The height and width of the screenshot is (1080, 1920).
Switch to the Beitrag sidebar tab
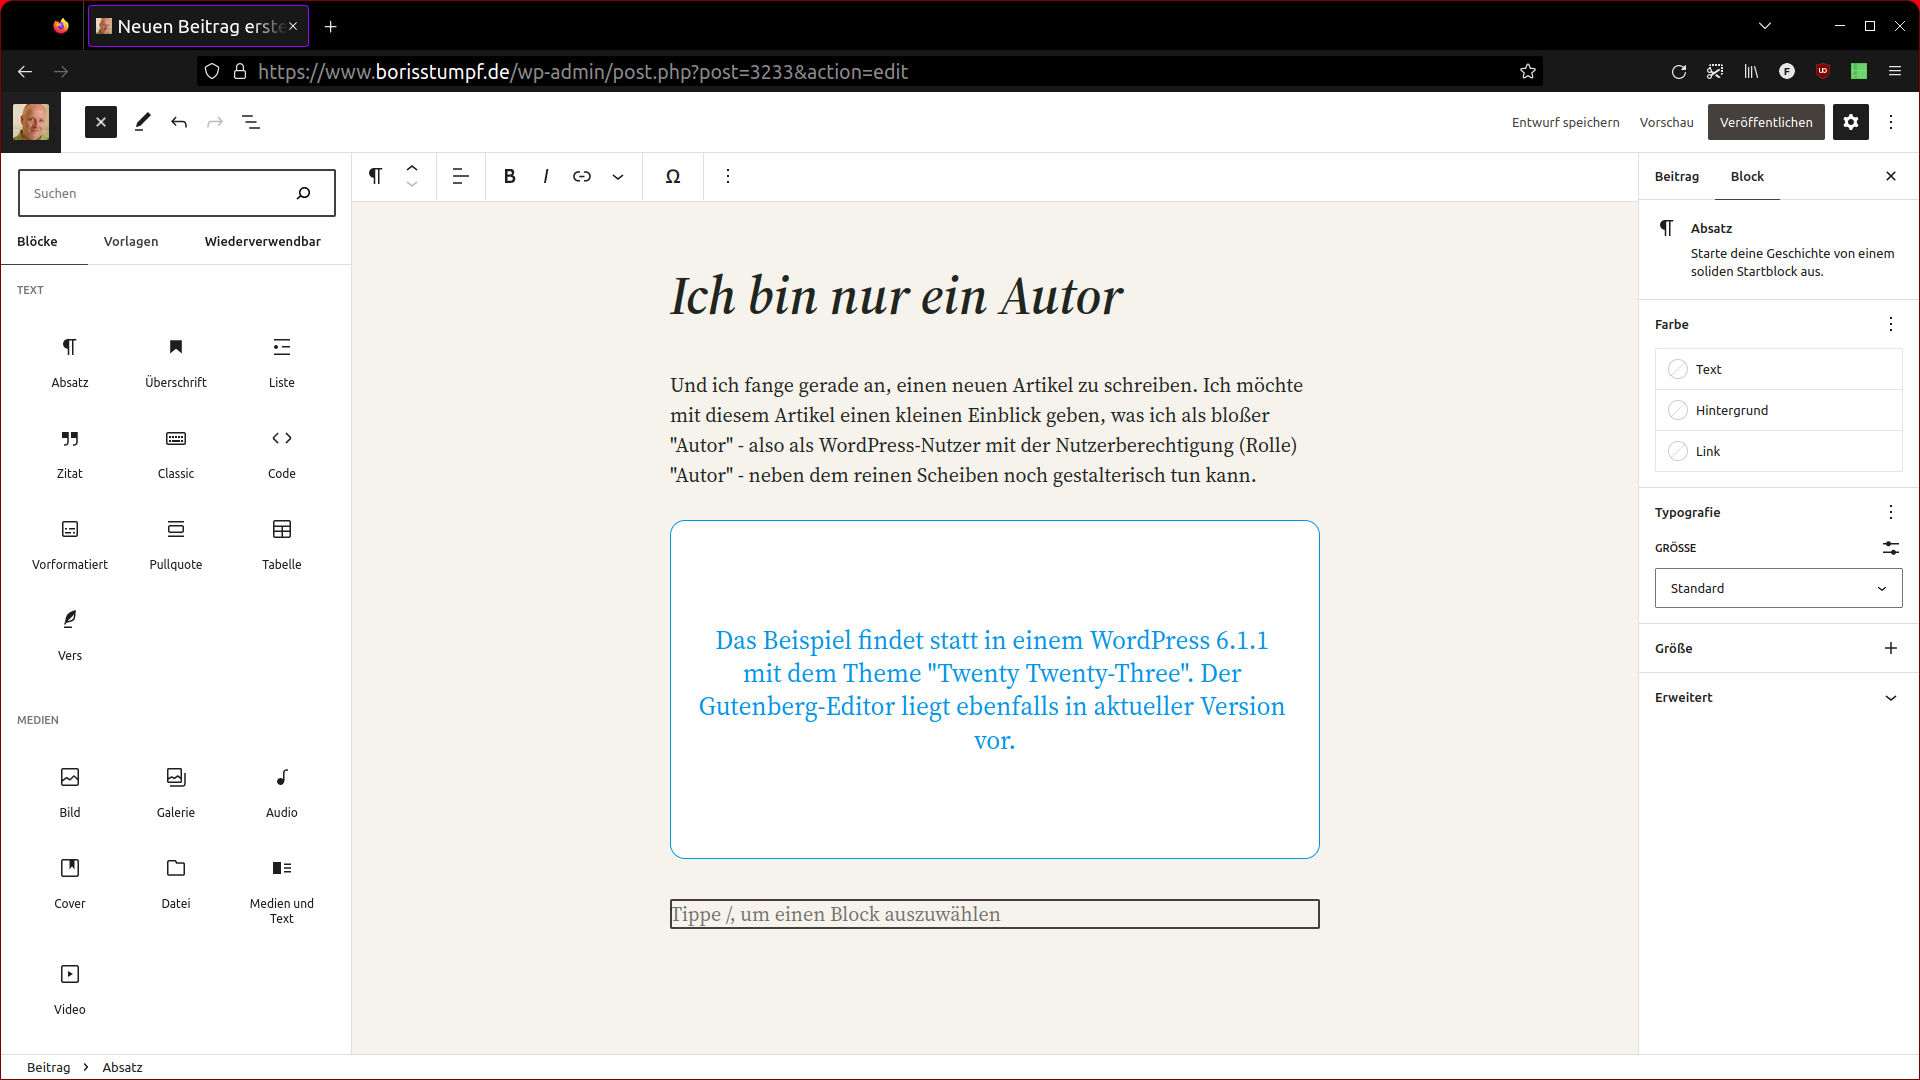click(1677, 176)
